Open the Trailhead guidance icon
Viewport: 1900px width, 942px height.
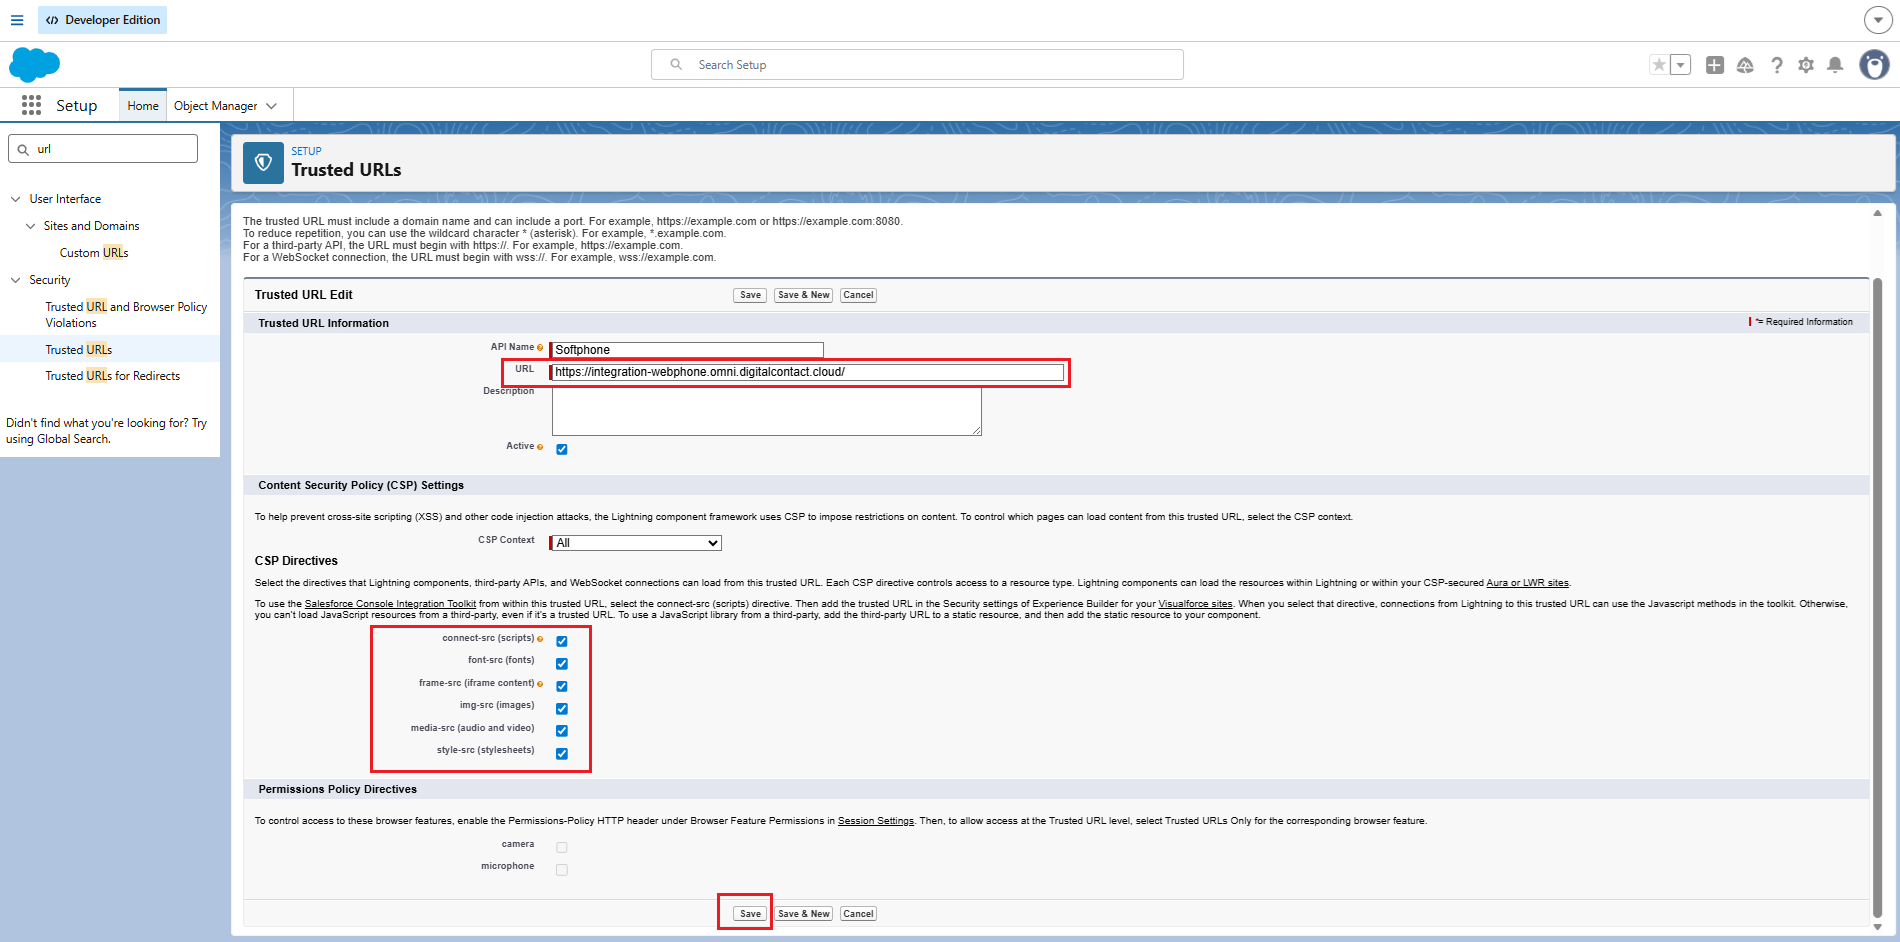click(x=1745, y=65)
